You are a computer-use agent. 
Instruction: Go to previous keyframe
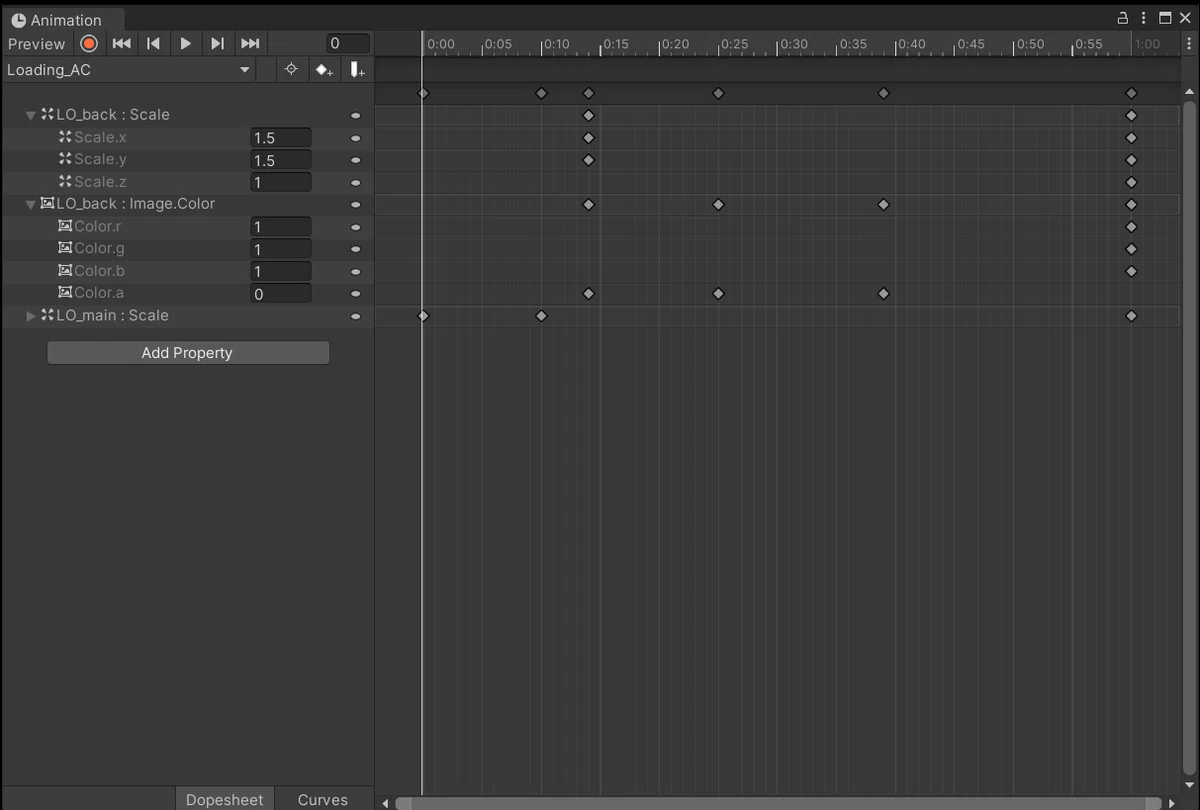click(x=153, y=43)
